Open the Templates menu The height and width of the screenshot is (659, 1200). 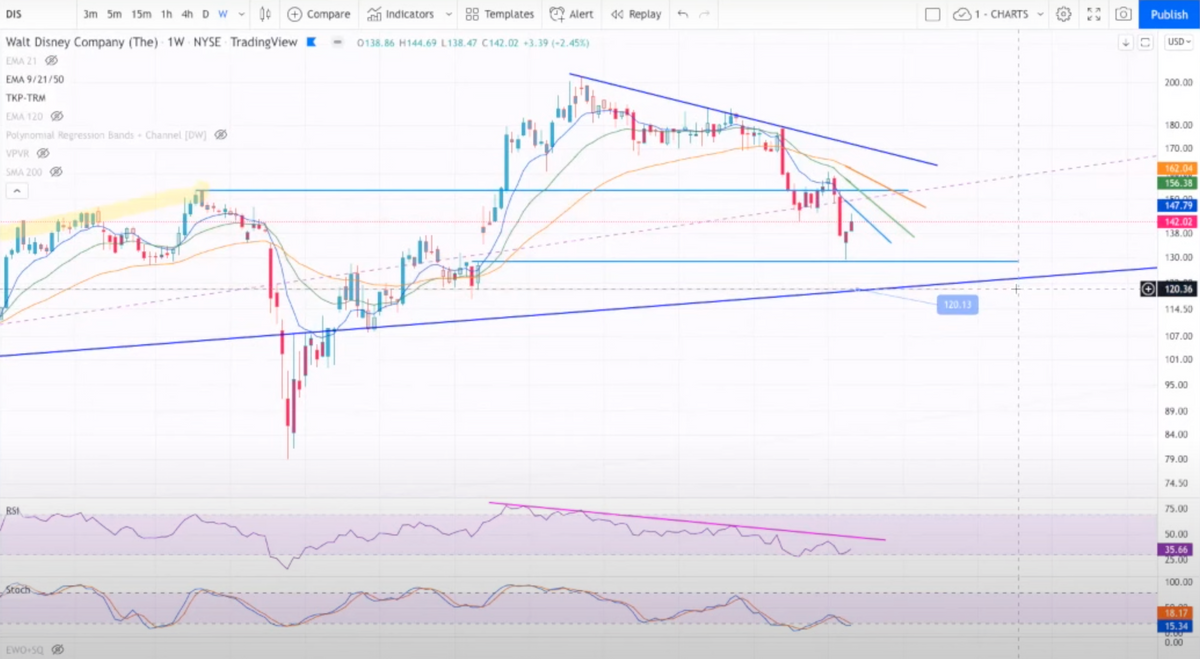point(499,14)
